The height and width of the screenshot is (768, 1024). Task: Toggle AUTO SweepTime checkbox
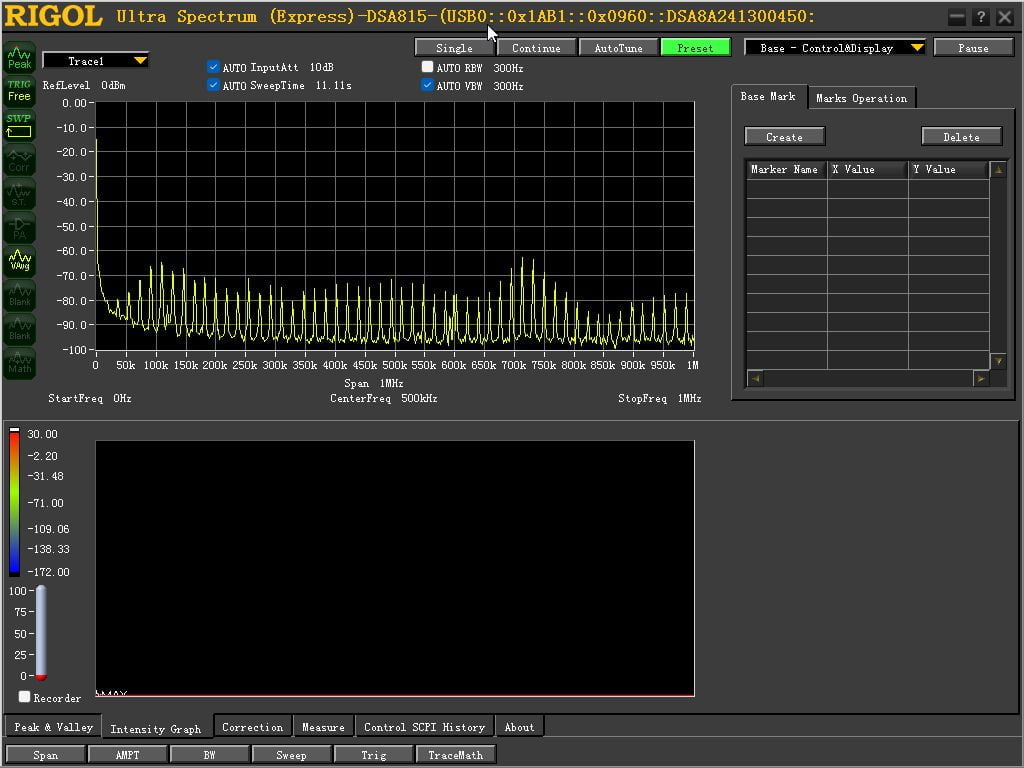[x=213, y=85]
